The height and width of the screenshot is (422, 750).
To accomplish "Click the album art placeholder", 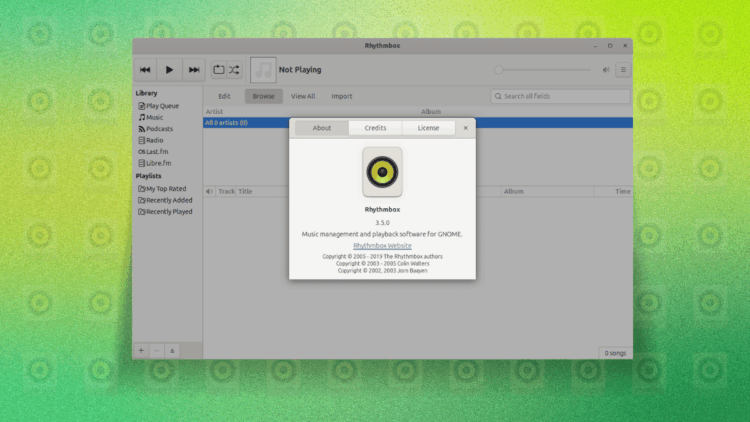I will click(x=263, y=70).
